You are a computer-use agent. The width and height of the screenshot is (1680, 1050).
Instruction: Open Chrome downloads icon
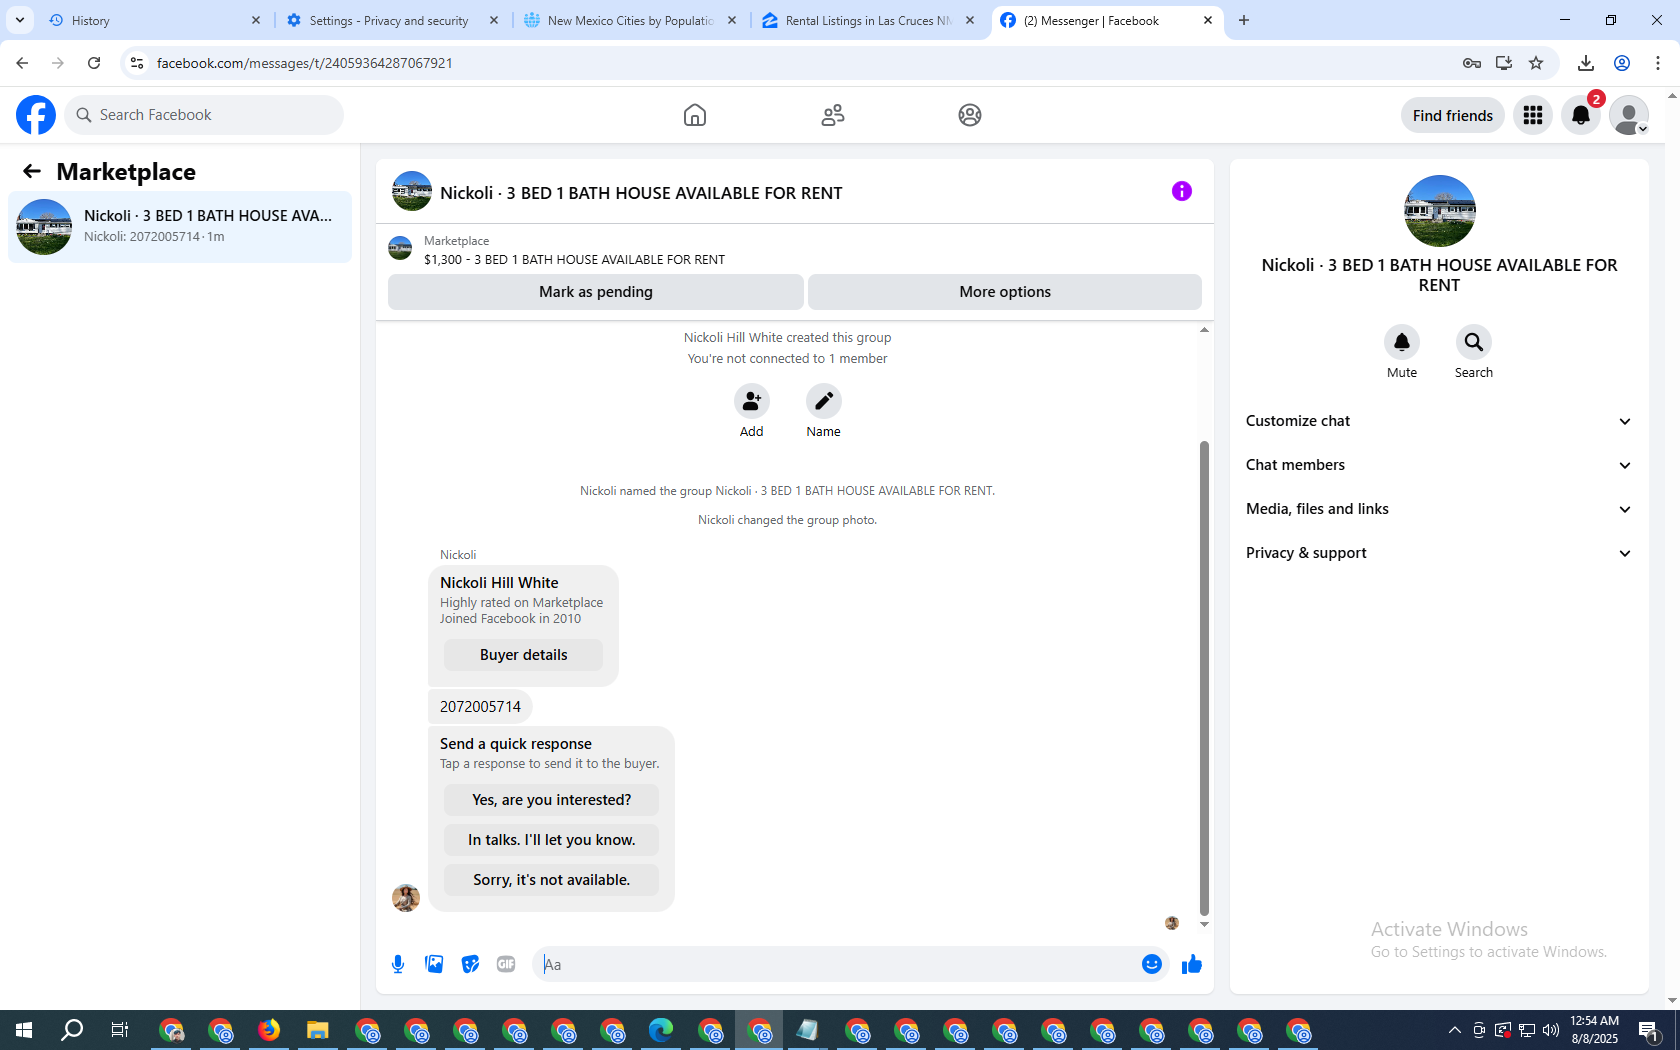1586,63
